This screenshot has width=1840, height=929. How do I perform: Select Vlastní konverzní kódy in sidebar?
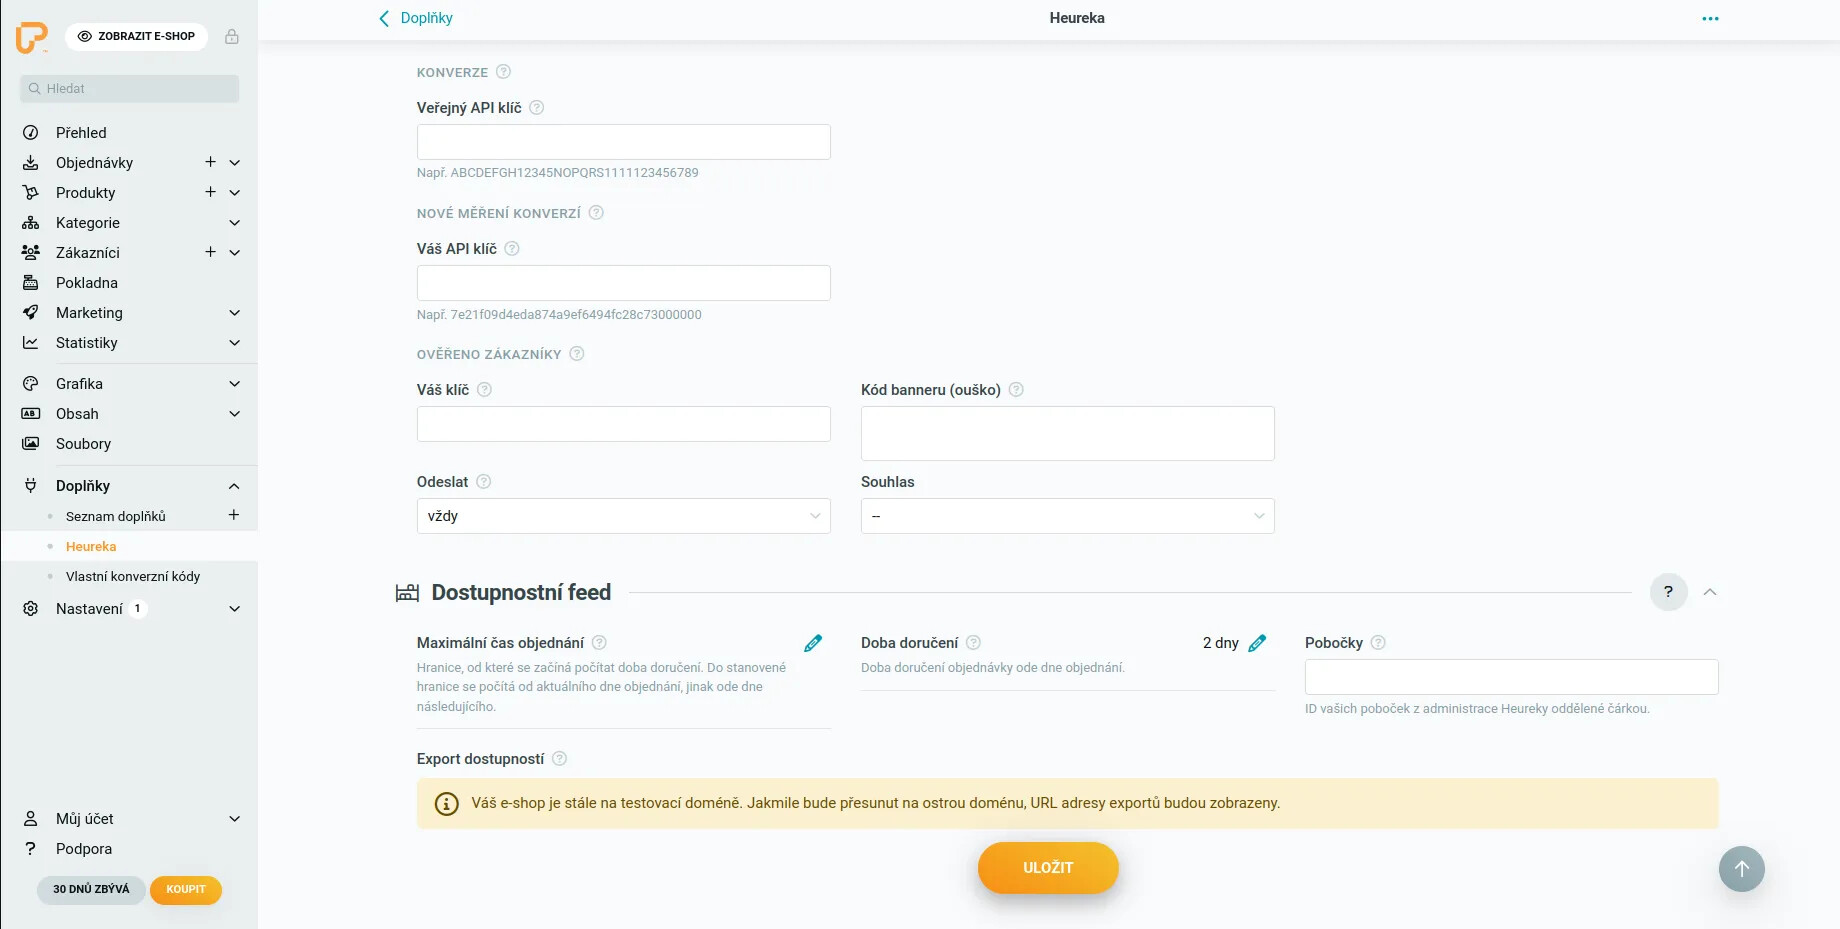(x=133, y=577)
